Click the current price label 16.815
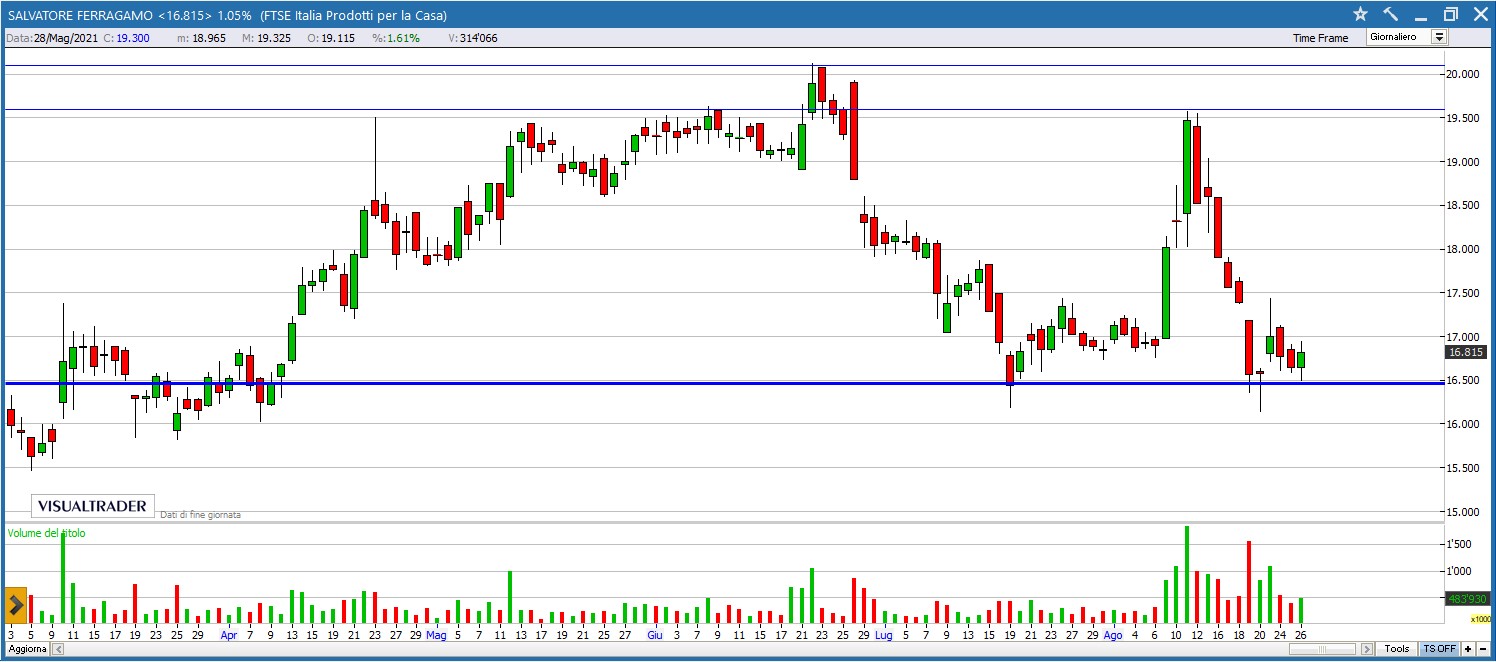Viewport: 1496px width, 662px height. 1465,352
